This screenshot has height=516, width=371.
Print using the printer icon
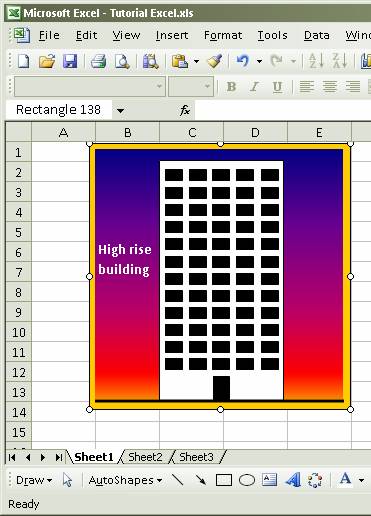[98, 61]
